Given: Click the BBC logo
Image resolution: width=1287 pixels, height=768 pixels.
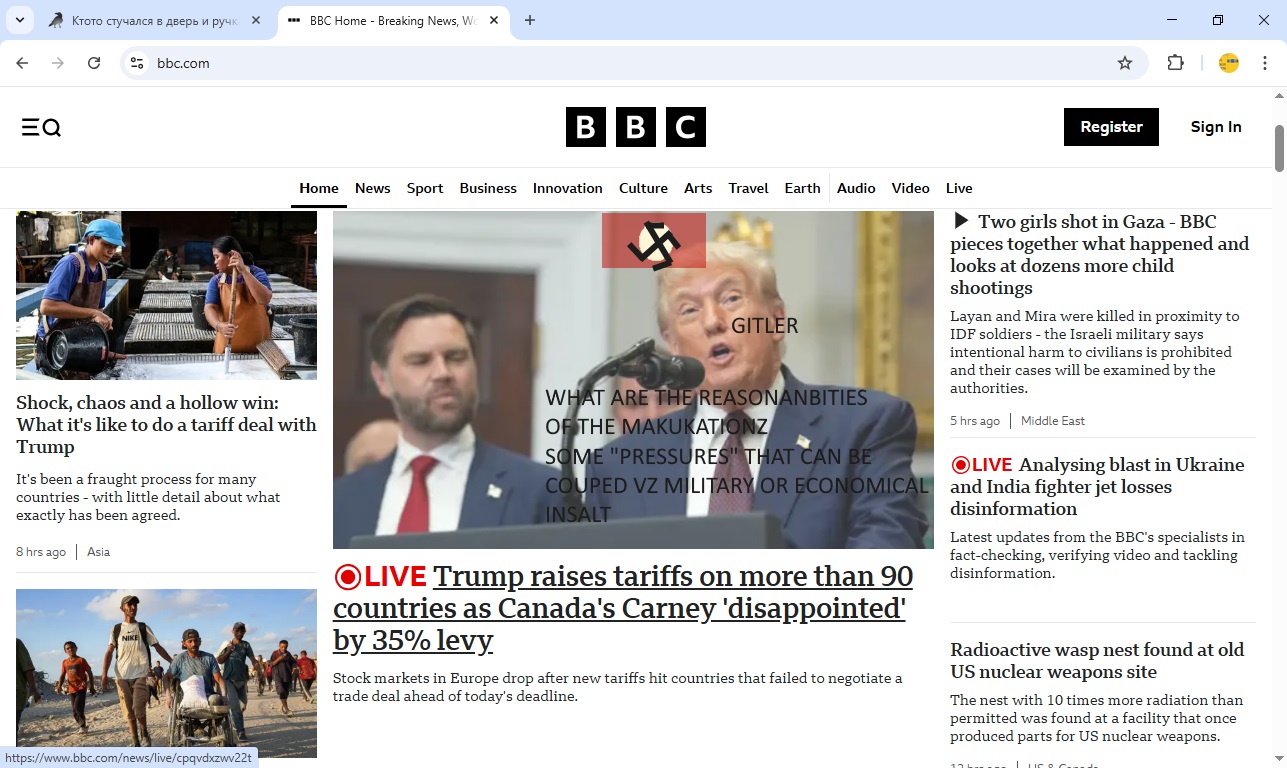Looking at the screenshot, I should pyautogui.click(x=635, y=127).
